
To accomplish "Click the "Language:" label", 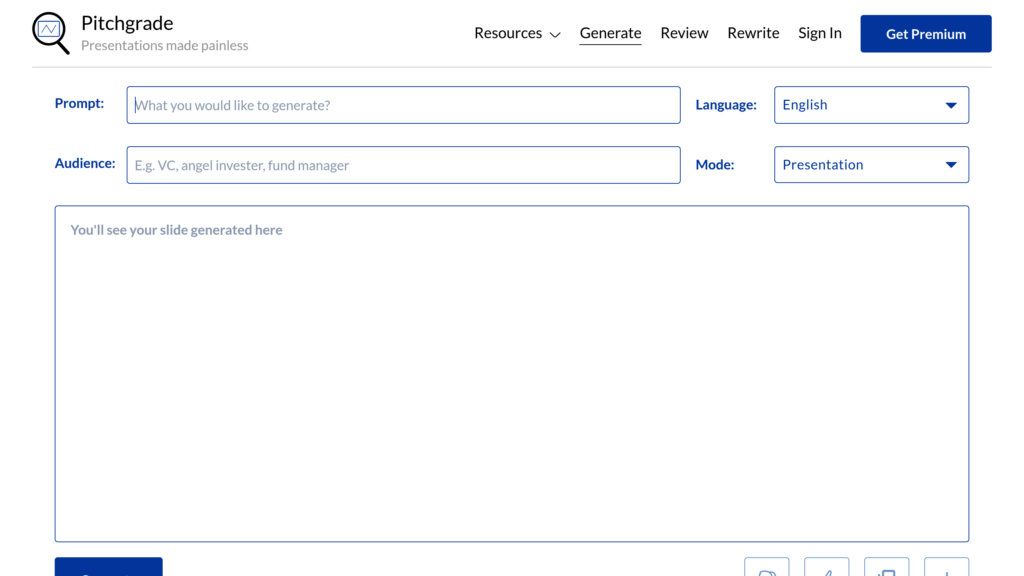I will click(x=726, y=104).
